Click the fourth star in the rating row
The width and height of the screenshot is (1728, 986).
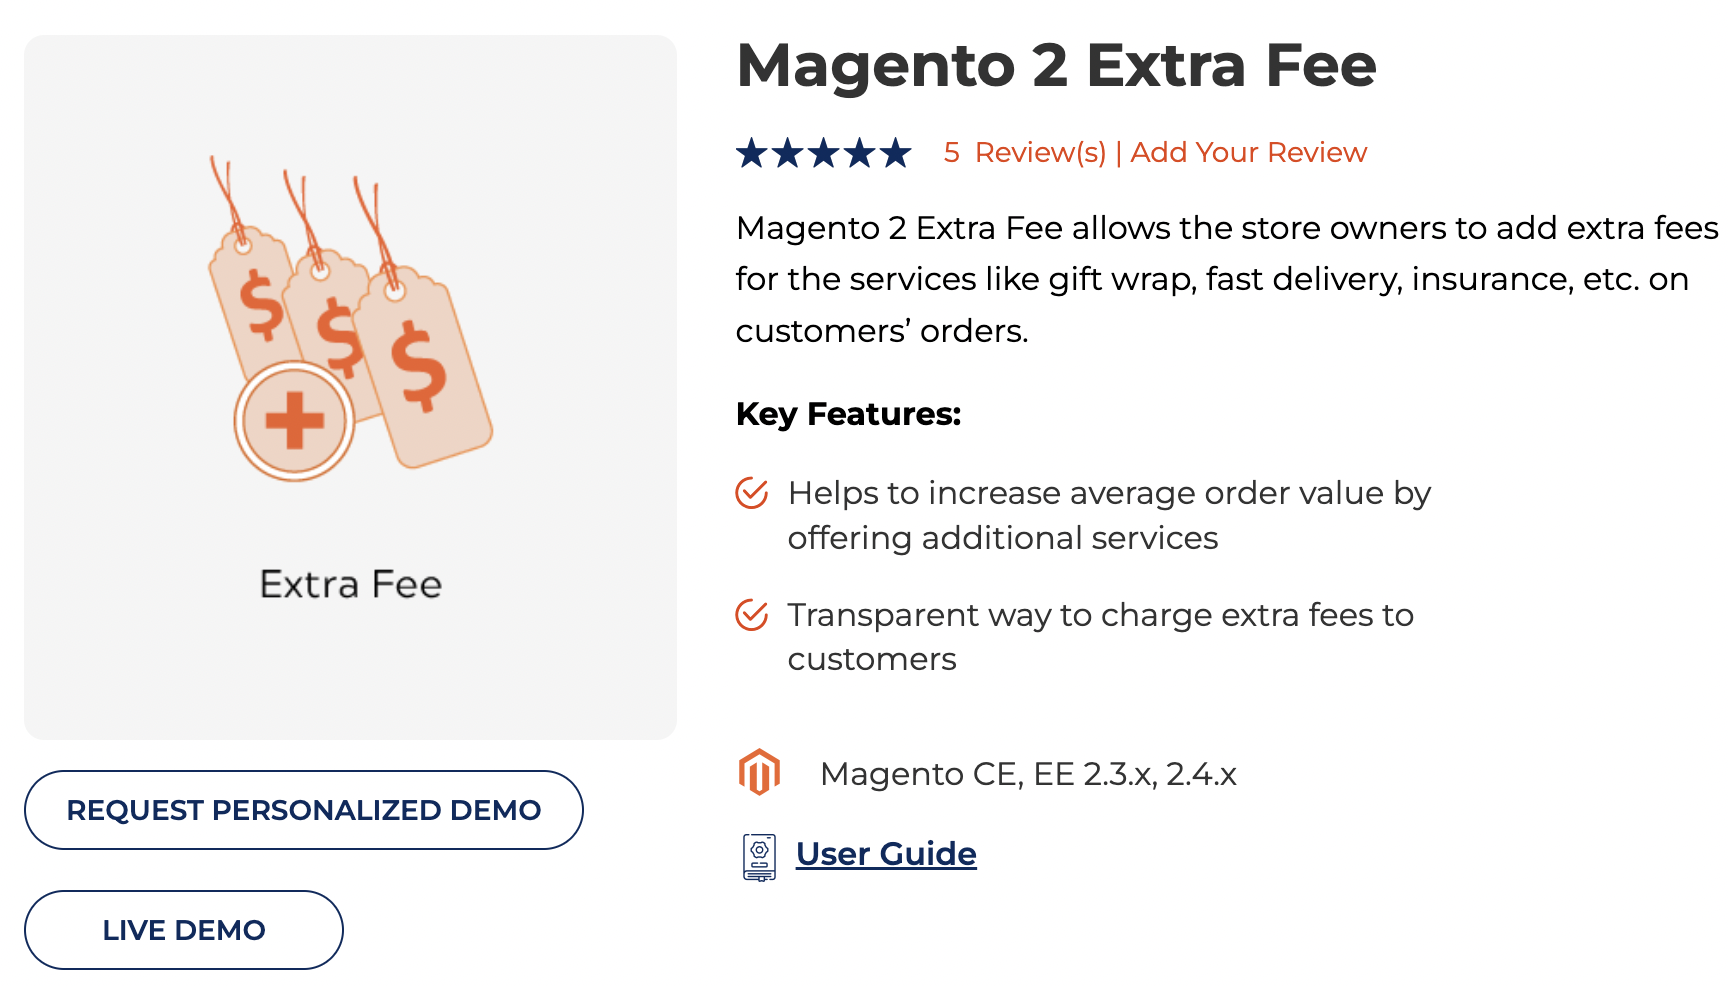pos(860,153)
